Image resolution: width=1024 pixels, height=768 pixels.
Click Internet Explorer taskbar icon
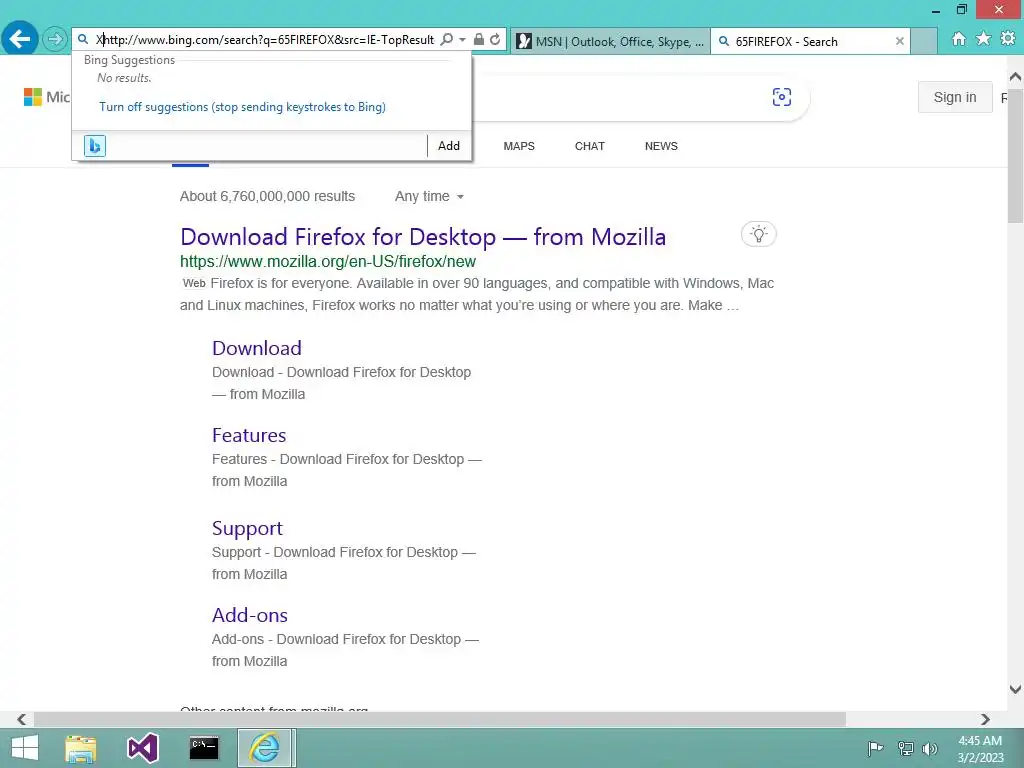(264, 748)
